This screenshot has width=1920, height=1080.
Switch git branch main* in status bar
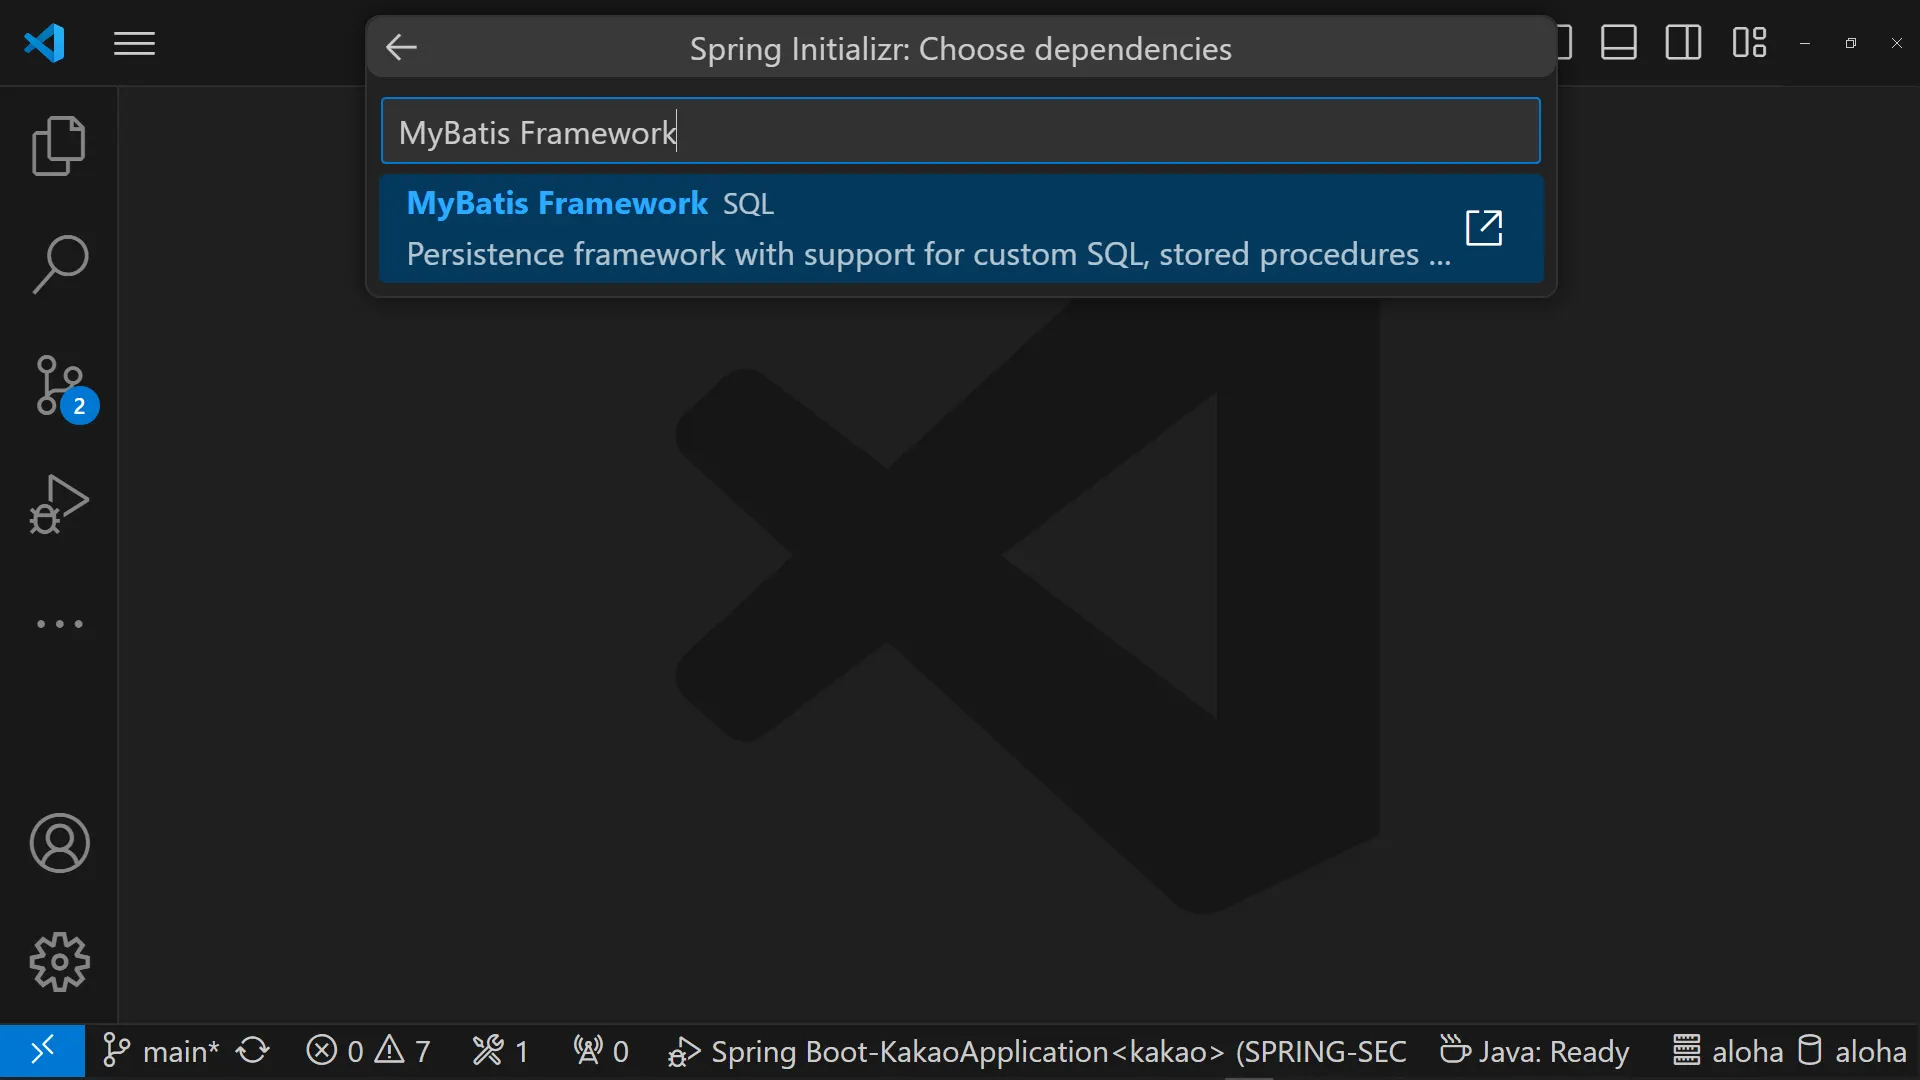[x=161, y=1051]
